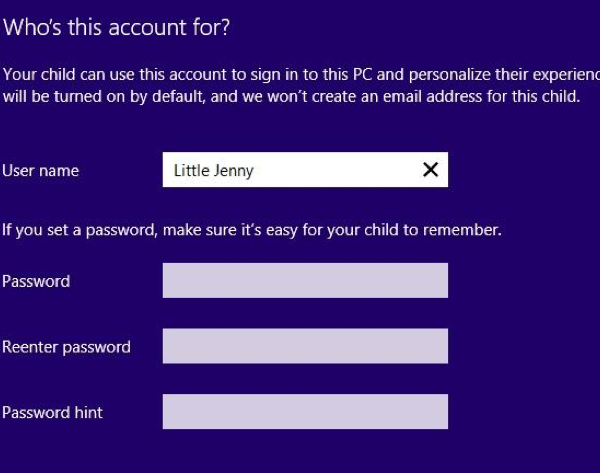Click the "Who's this account for?" heading

pos(116,27)
